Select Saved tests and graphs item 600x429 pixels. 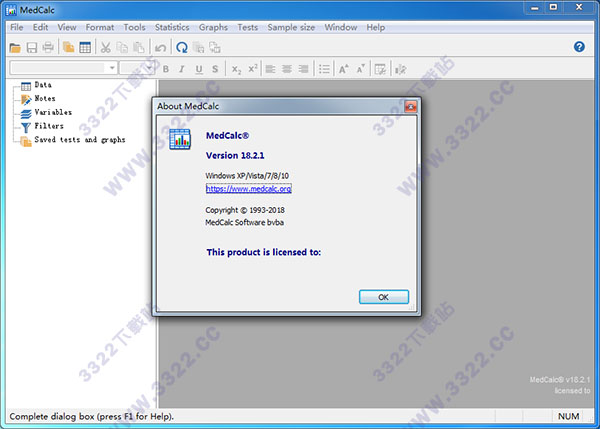click(80, 140)
